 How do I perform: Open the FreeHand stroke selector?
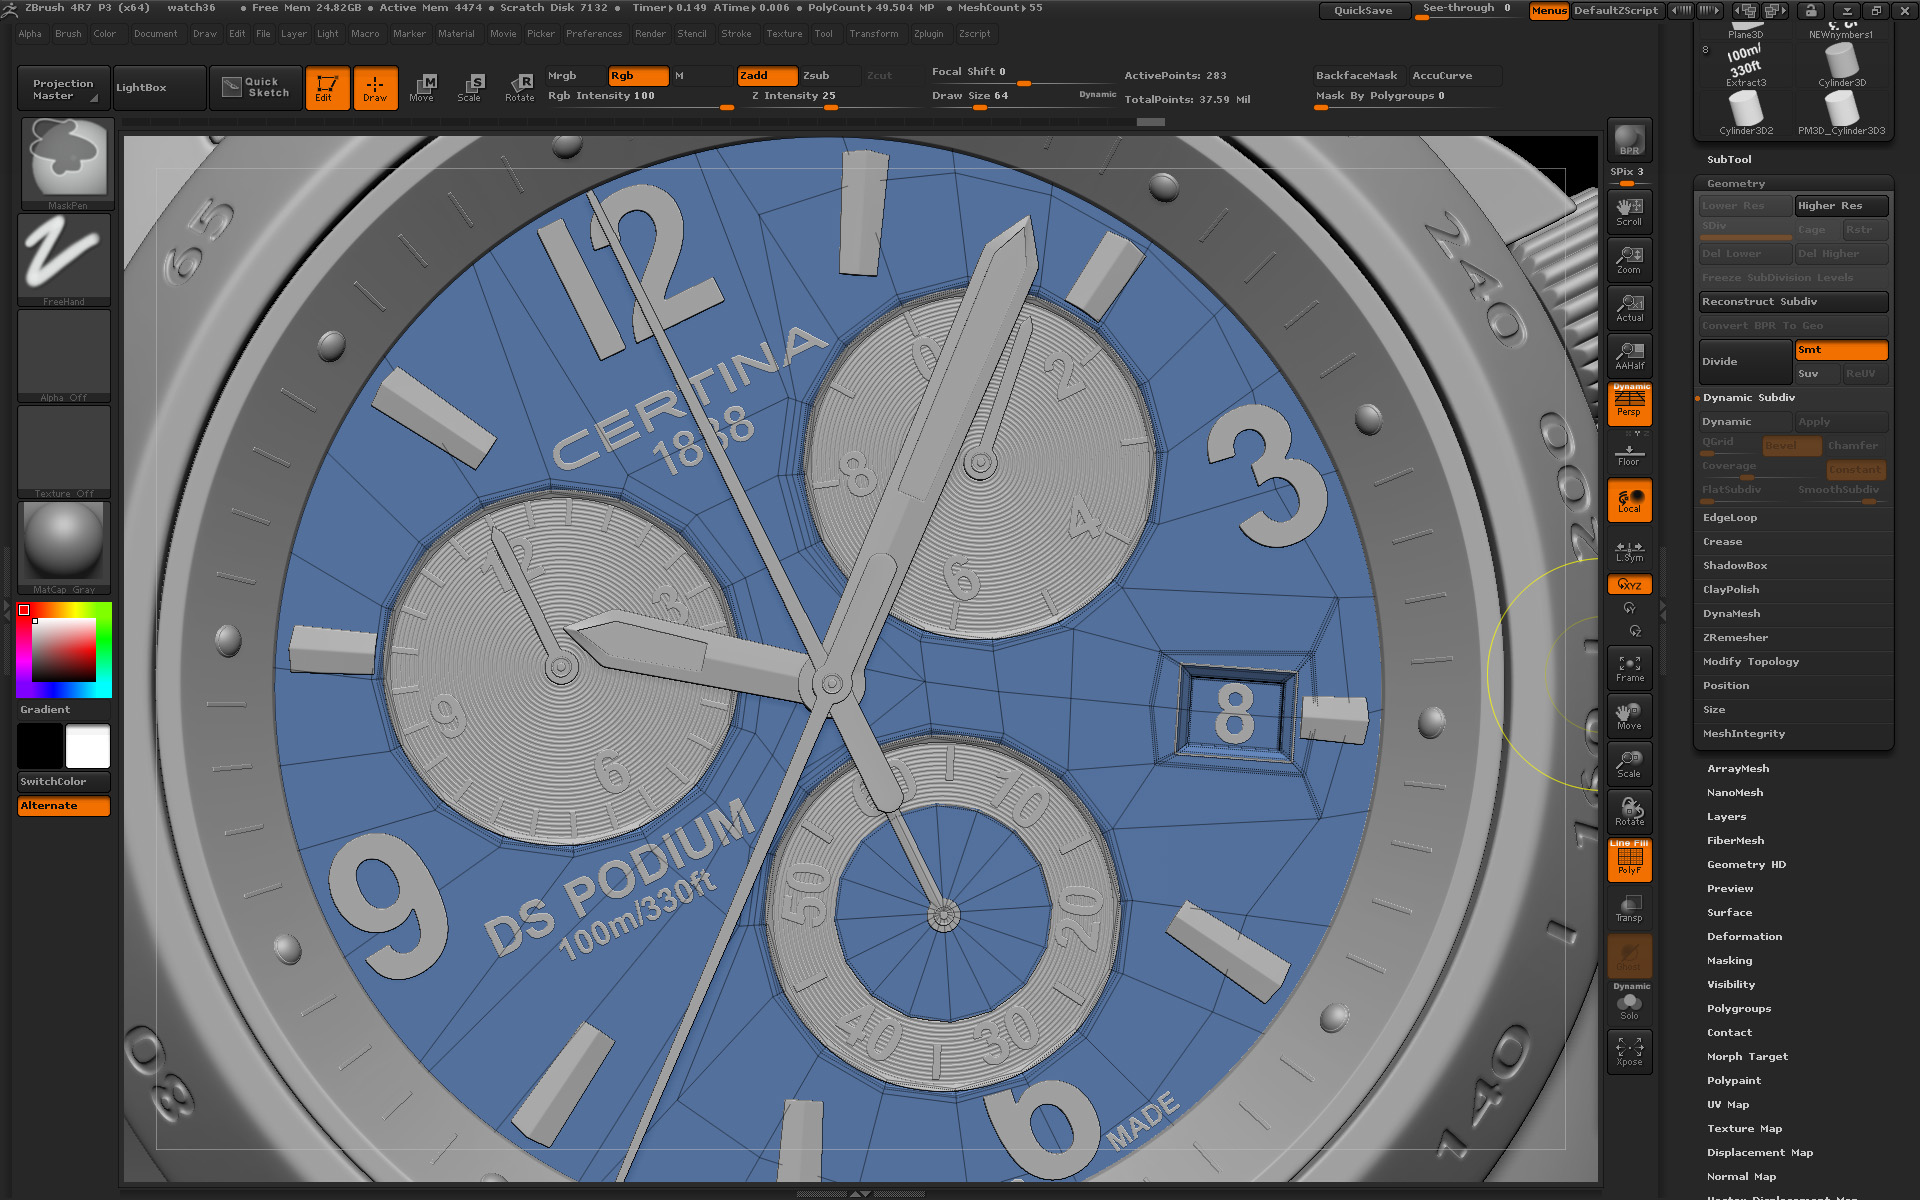pos(64,259)
